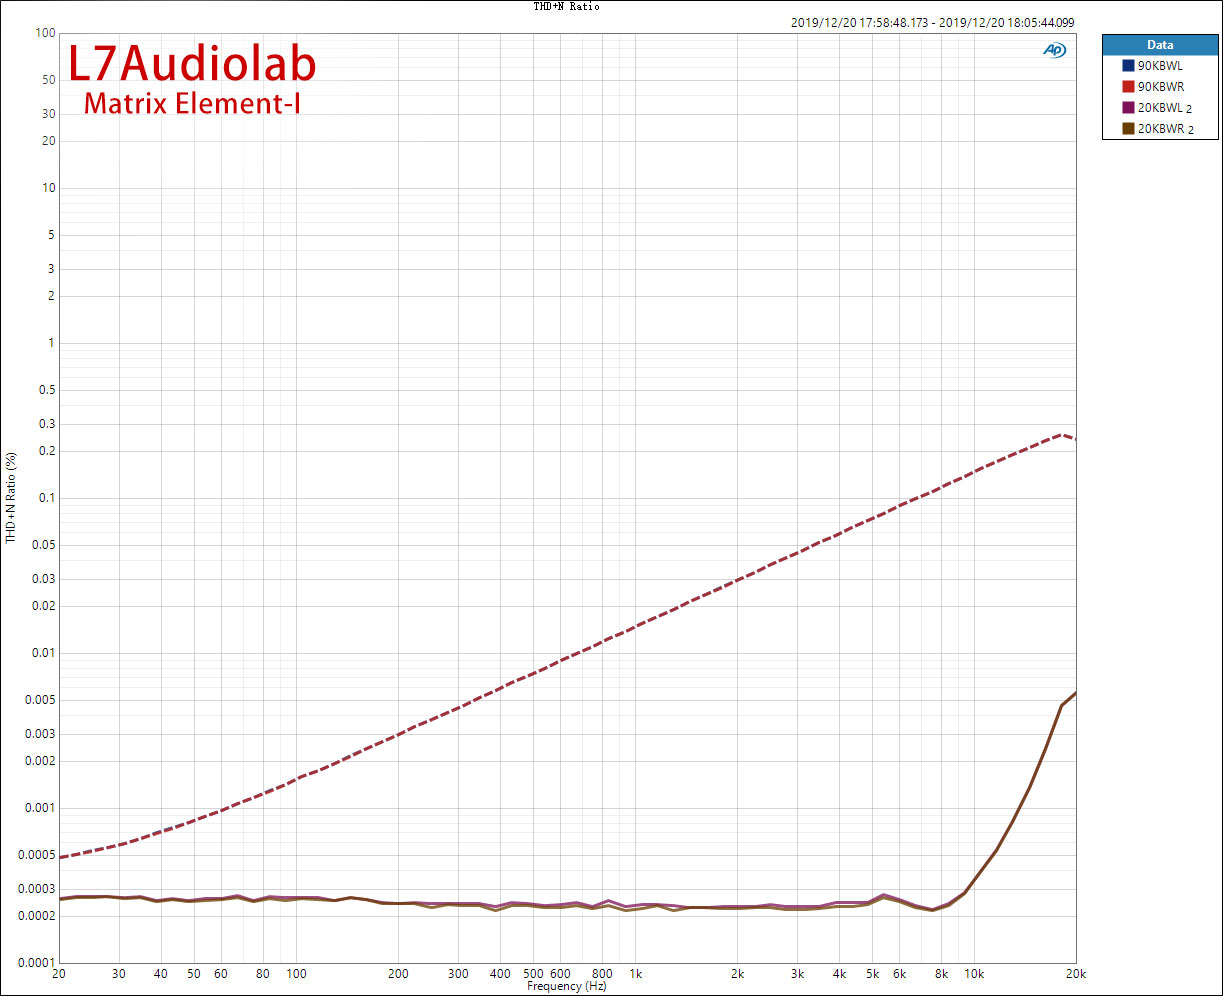Click the blue 90KBWL color swatch
Image resolution: width=1223 pixels, height=996 pixels.
point(1129,66)
